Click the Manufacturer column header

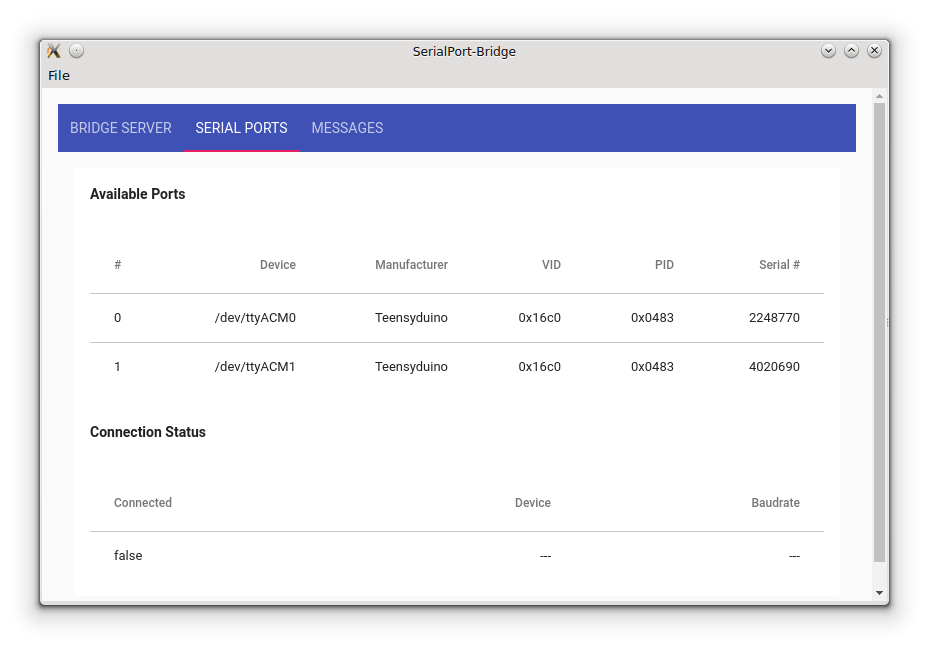411,264
